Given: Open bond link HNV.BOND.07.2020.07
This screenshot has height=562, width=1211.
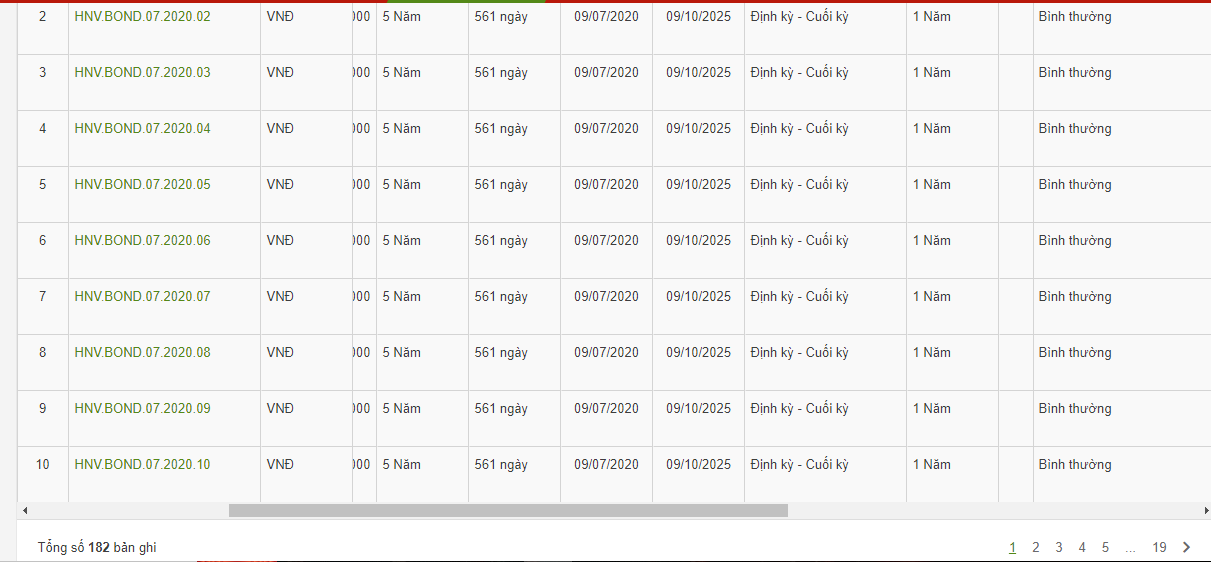Looking at the screenshot, I should pyautogui.click(x=142, y=297).
